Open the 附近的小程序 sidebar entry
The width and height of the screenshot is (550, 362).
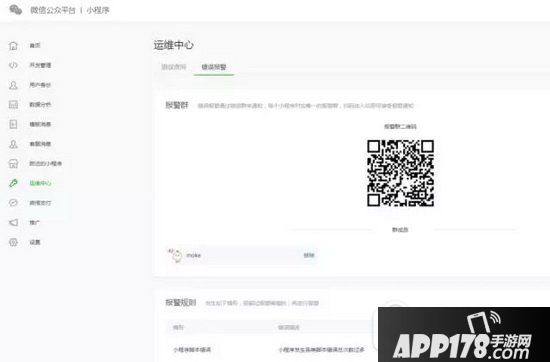coord(46,163)
